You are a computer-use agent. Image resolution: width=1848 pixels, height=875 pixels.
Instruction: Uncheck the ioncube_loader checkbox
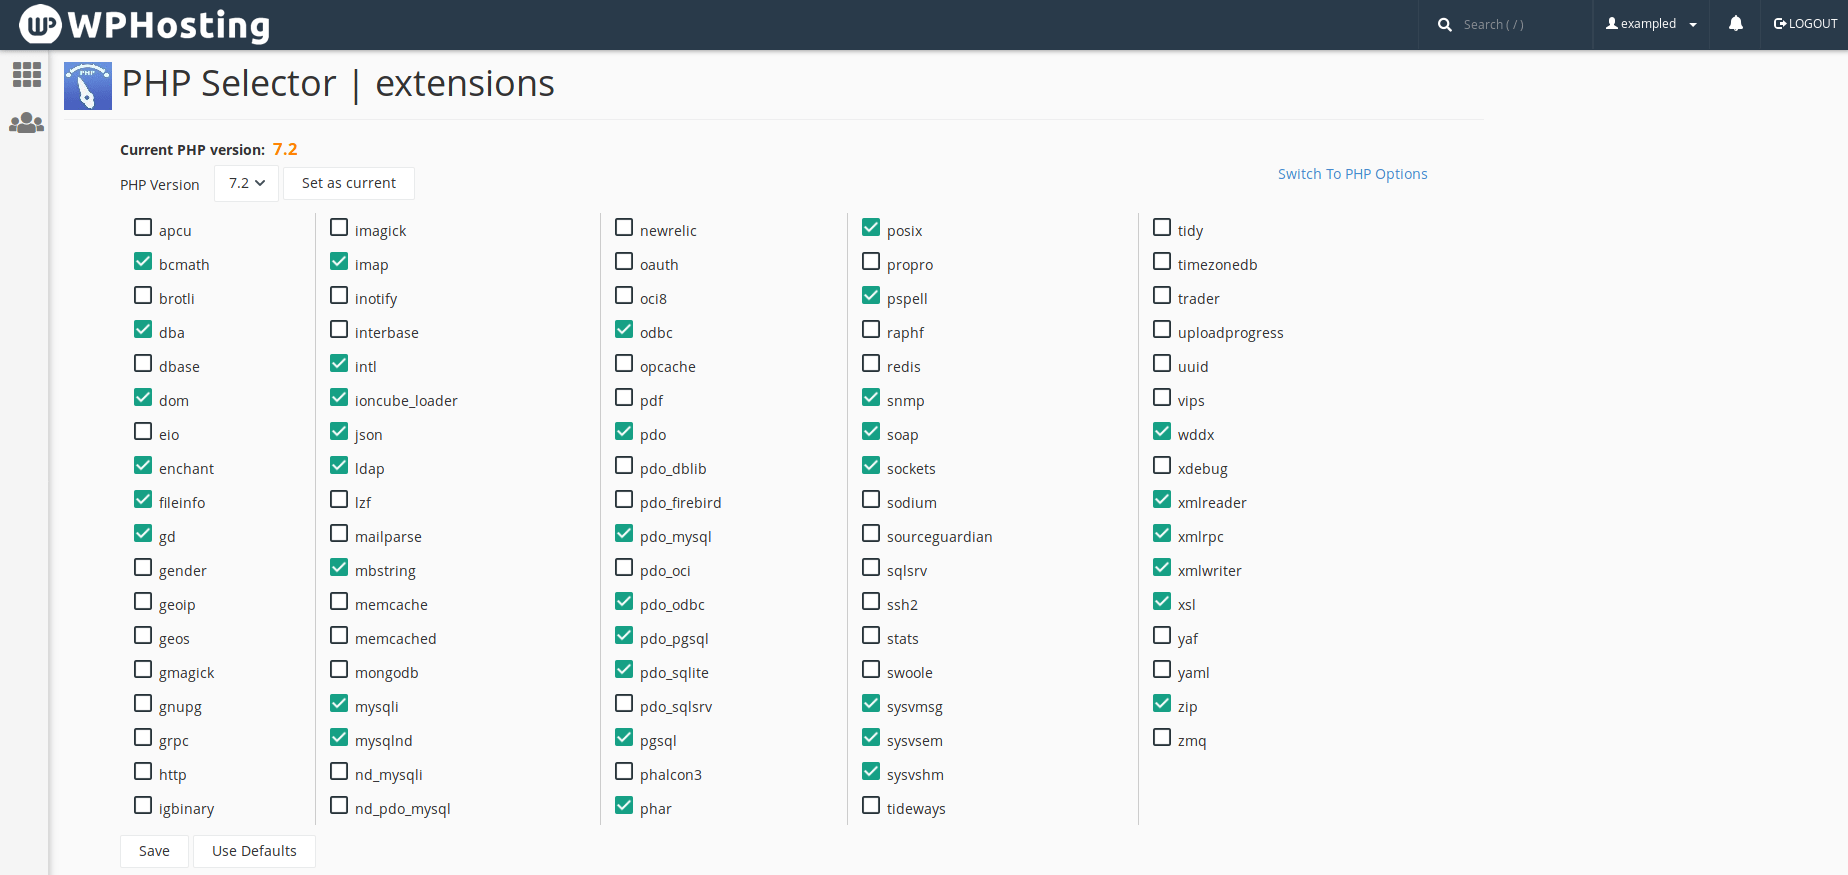click(339, 398)
